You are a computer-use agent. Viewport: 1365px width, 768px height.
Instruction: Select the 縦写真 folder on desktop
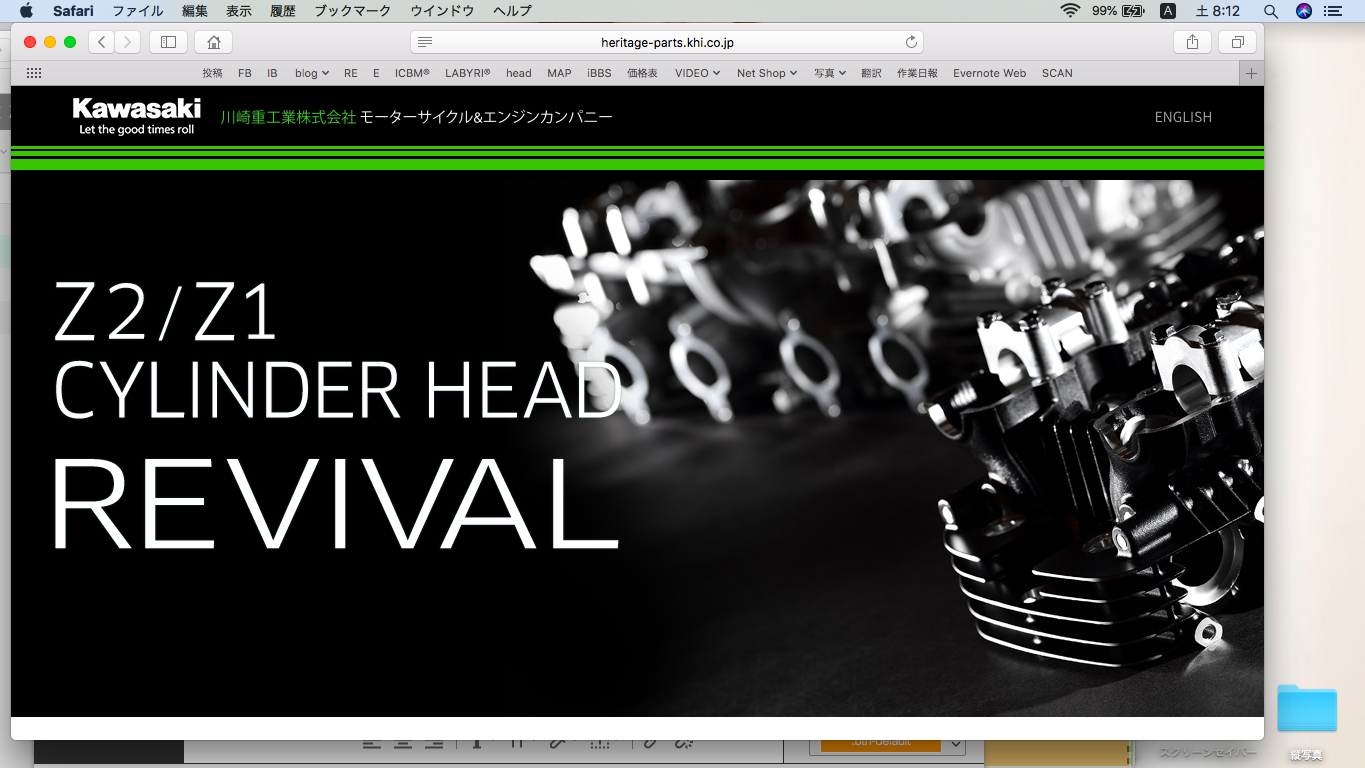pyautogui.click(x=1307, y=708)
